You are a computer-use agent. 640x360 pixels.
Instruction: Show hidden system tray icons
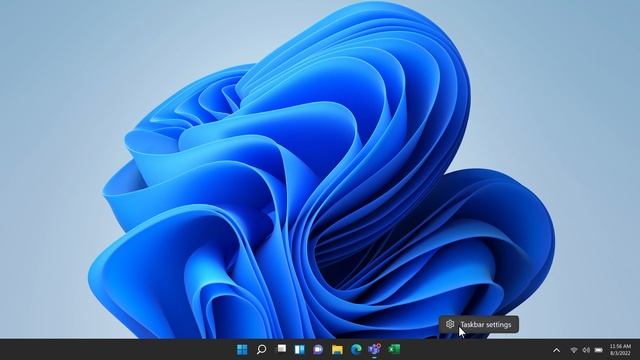(x=556, y=350)
